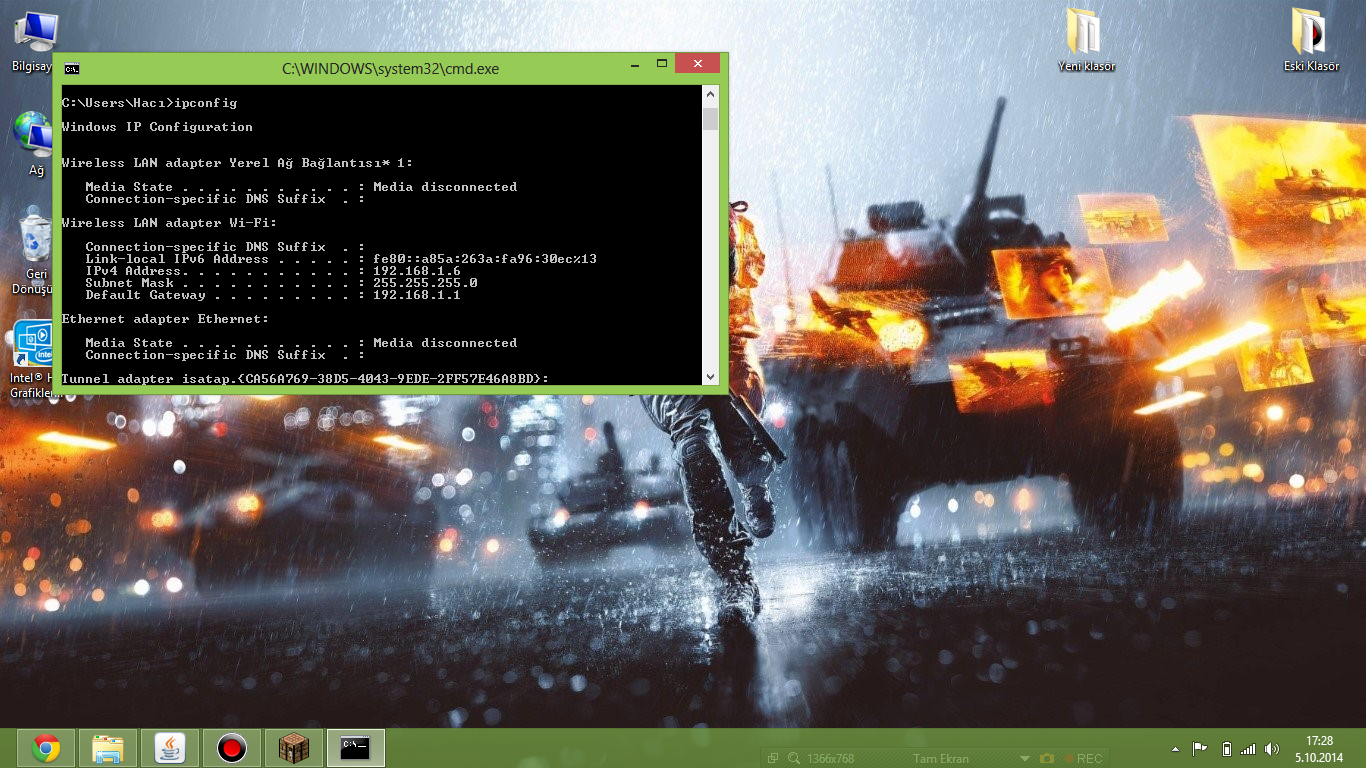
Task: Click 'Wireless LAN adapter Yerel Ağ Bağlantısı* 1' line
Action: 237,163
